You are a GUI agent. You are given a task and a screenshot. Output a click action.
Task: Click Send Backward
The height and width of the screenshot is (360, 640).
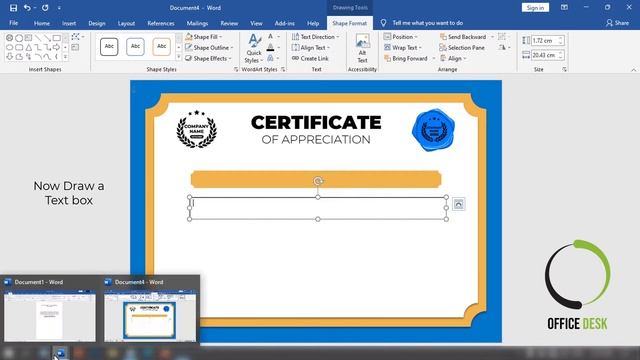(463, 37)
